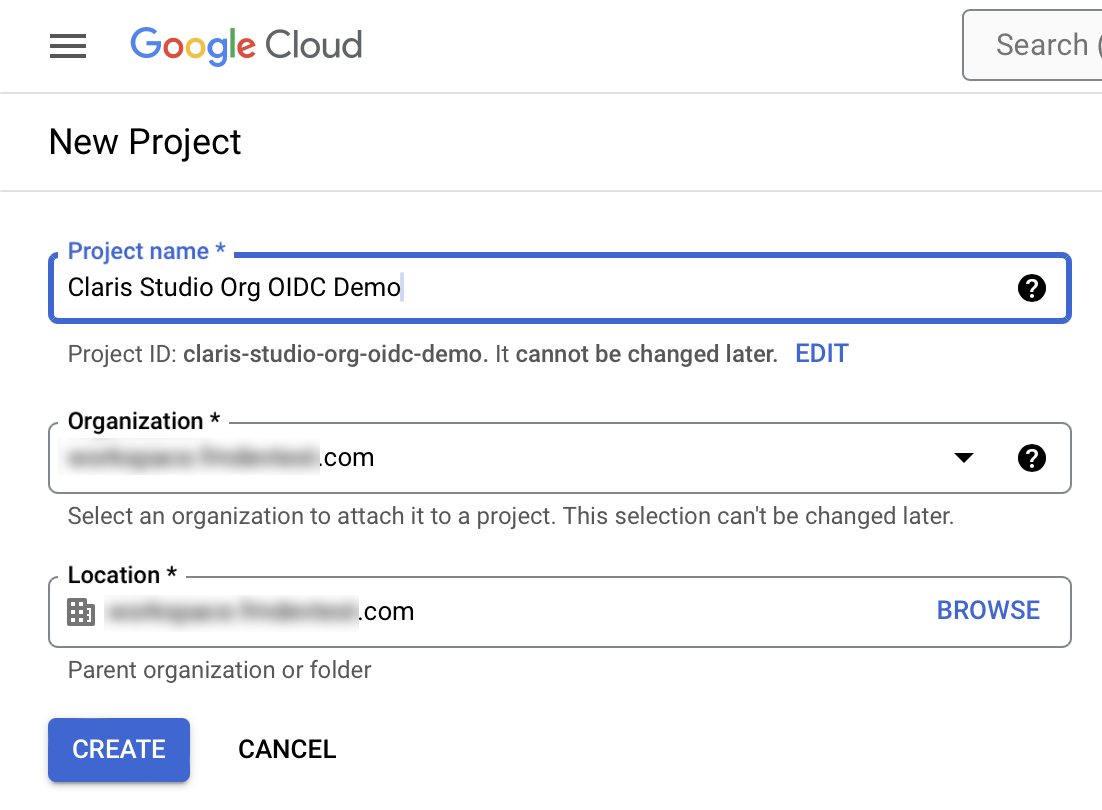This screenshot has width=1102, height=810.
Task: Open the organization list using the caret arrow
Action: [963, 457]
